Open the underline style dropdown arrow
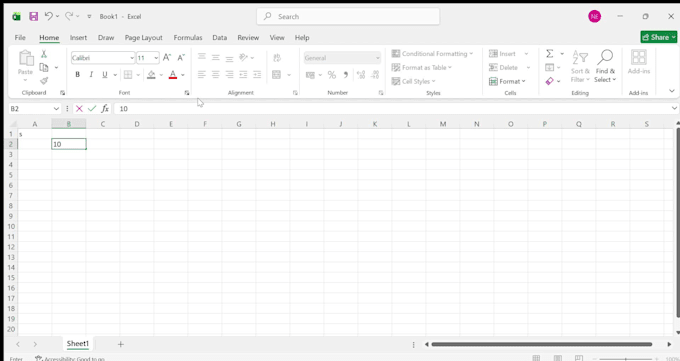Viewport: 680px width, 361px height. click(x=115, y=75)
